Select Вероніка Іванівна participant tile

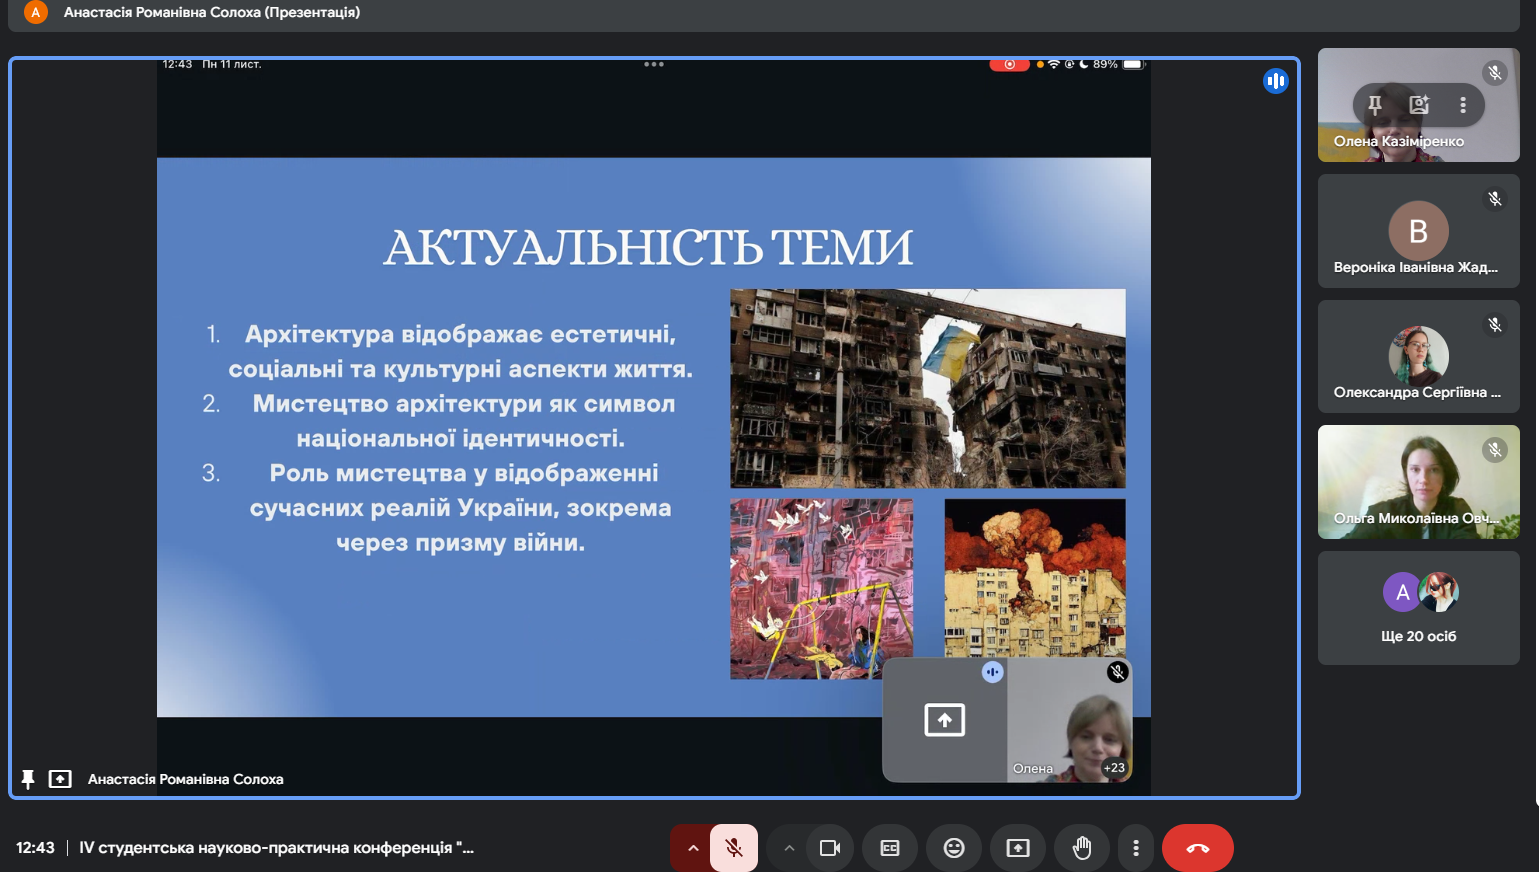point(1418,231)
